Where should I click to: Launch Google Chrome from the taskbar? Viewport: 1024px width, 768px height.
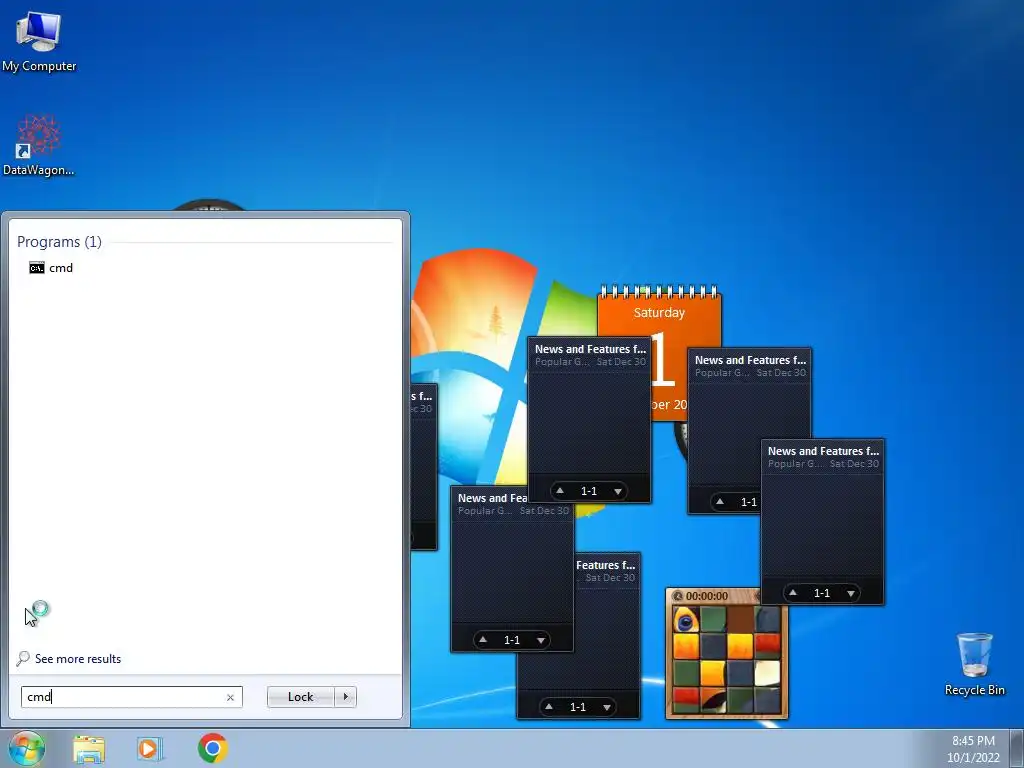tap(212, 748)
